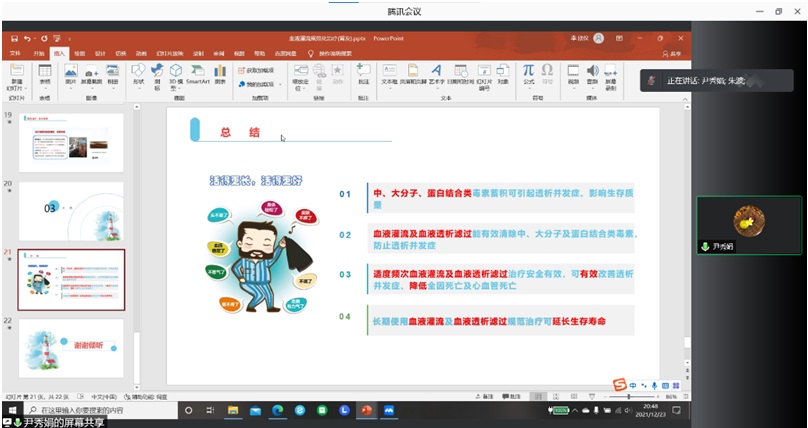The height and width of the screenshot is (428, 808).
Task: Insert a text box (文本框)
Action: click(389, 74)
